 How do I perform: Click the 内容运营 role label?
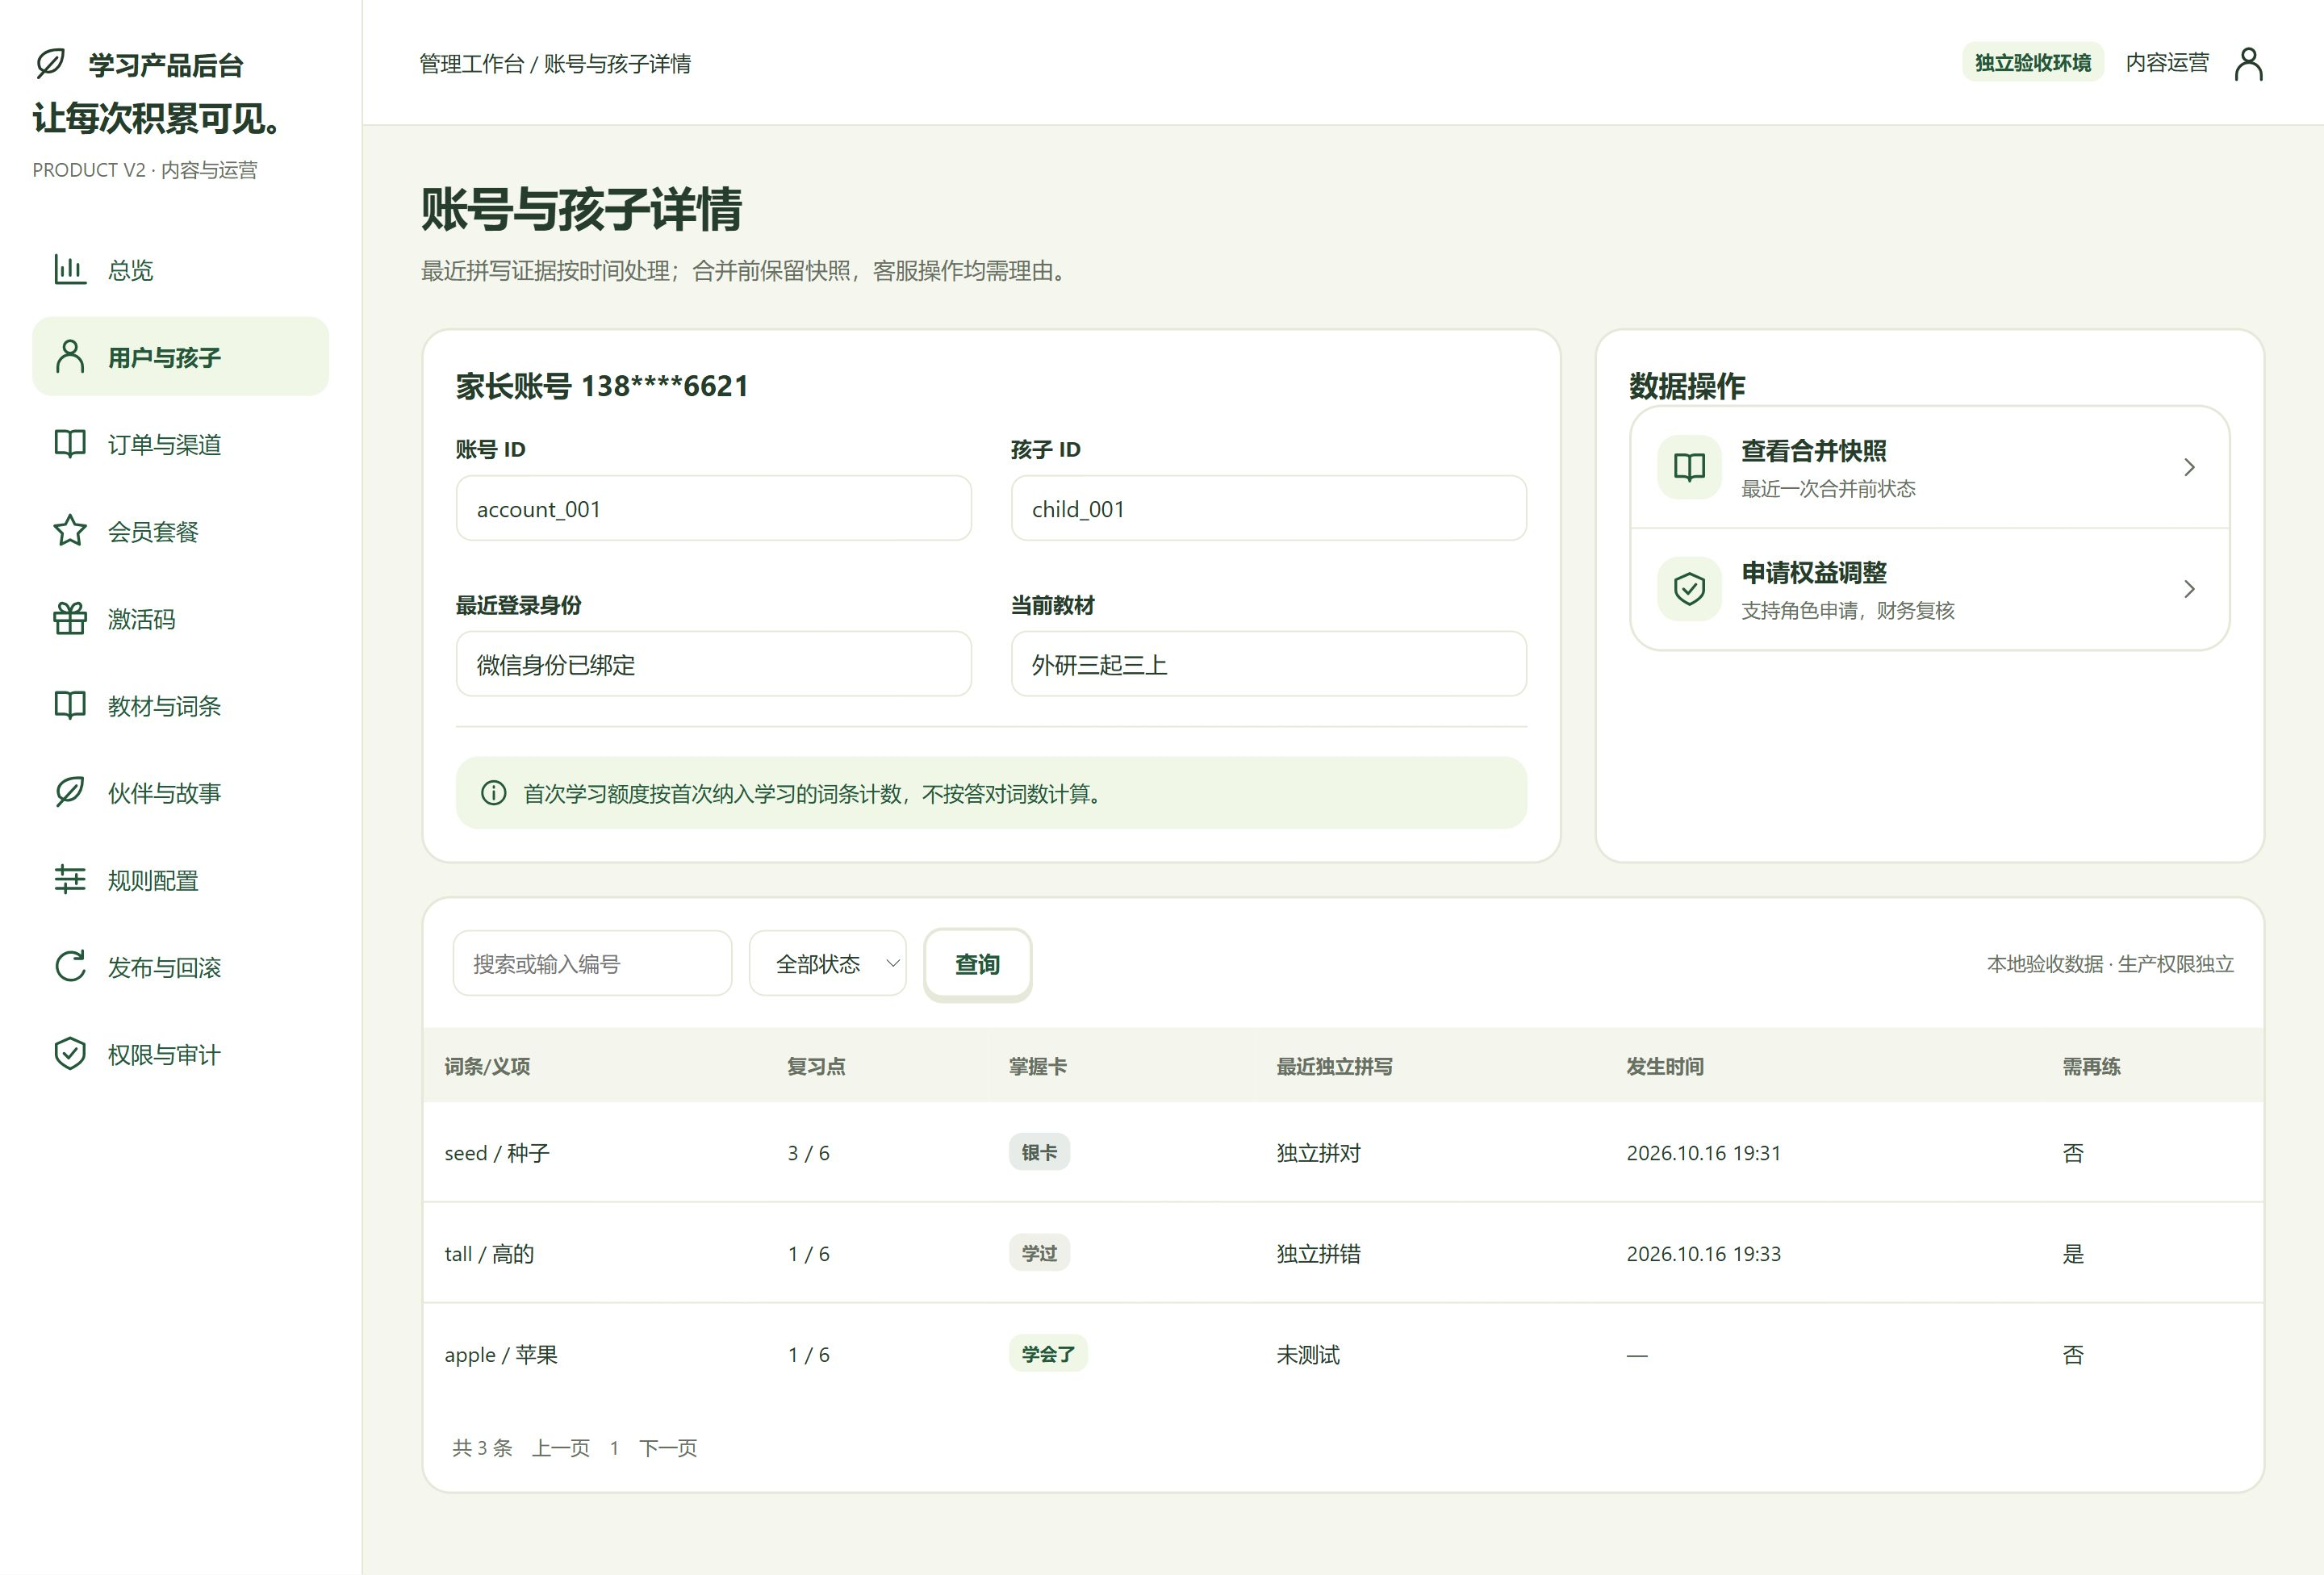point(2167,62)
